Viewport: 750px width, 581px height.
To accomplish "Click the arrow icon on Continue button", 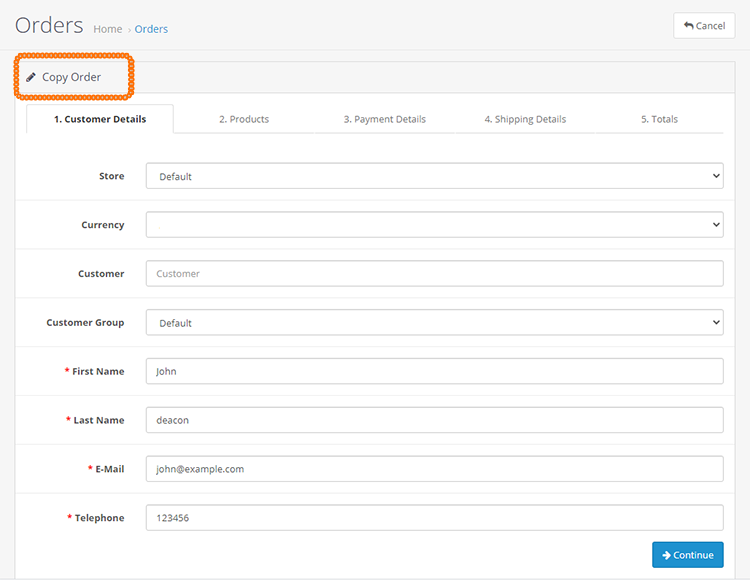I will point(666,555).
